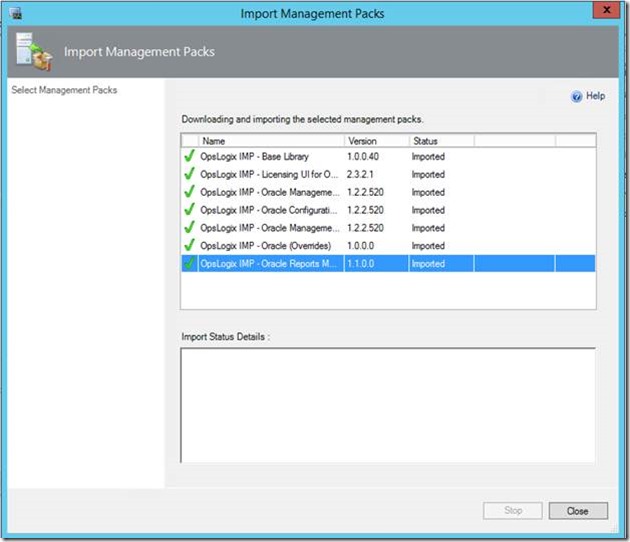The width and height of the screenshot is (630, 542).
Task: Click Select Management Packs wizard step
Action: 64,90
